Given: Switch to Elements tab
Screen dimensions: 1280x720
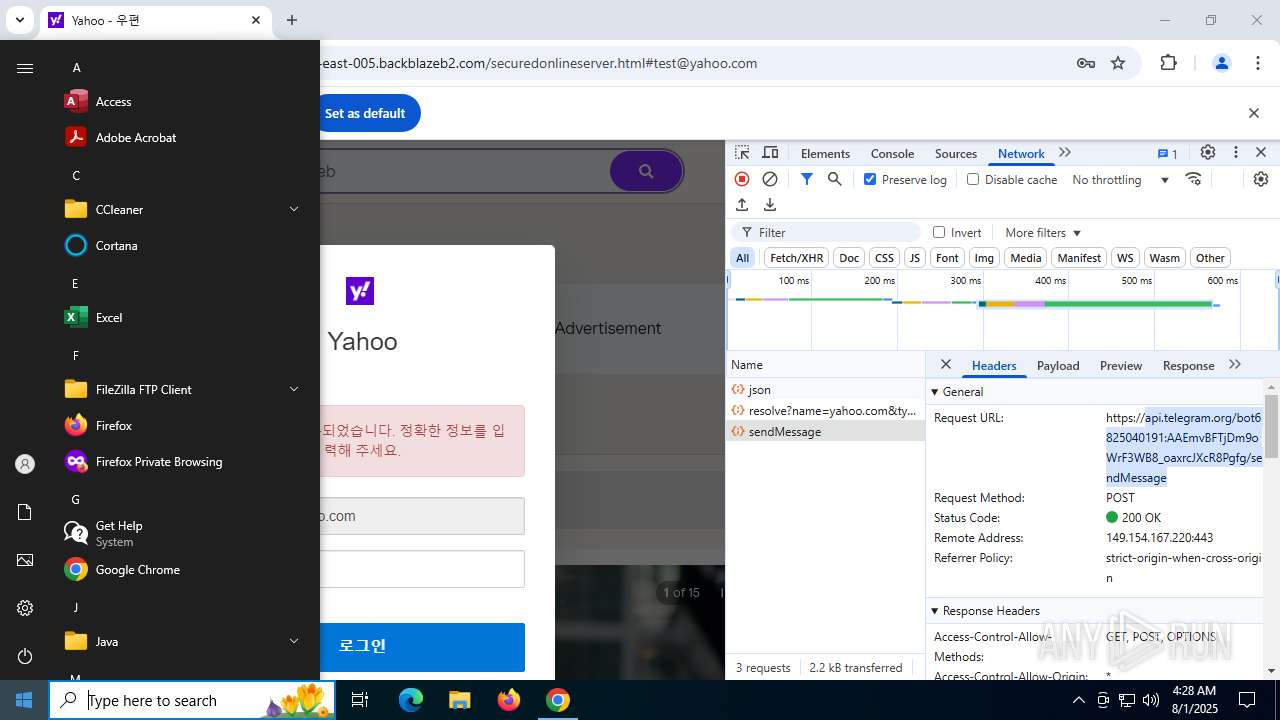Looking at the screenshot, I should coord(825,154).
